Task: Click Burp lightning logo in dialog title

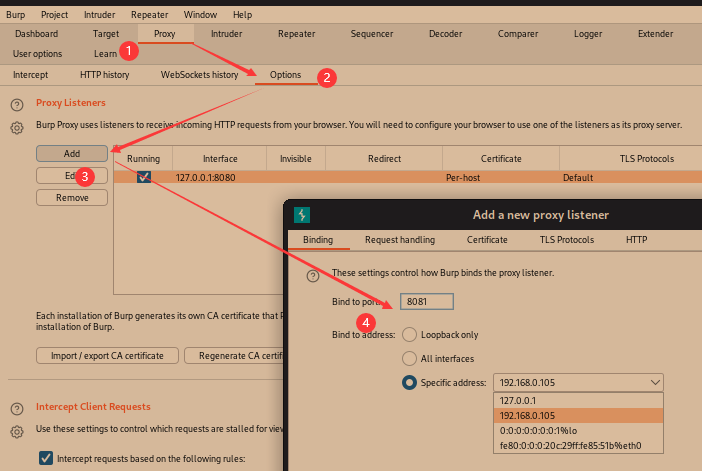Action: [x=302, y=215]
